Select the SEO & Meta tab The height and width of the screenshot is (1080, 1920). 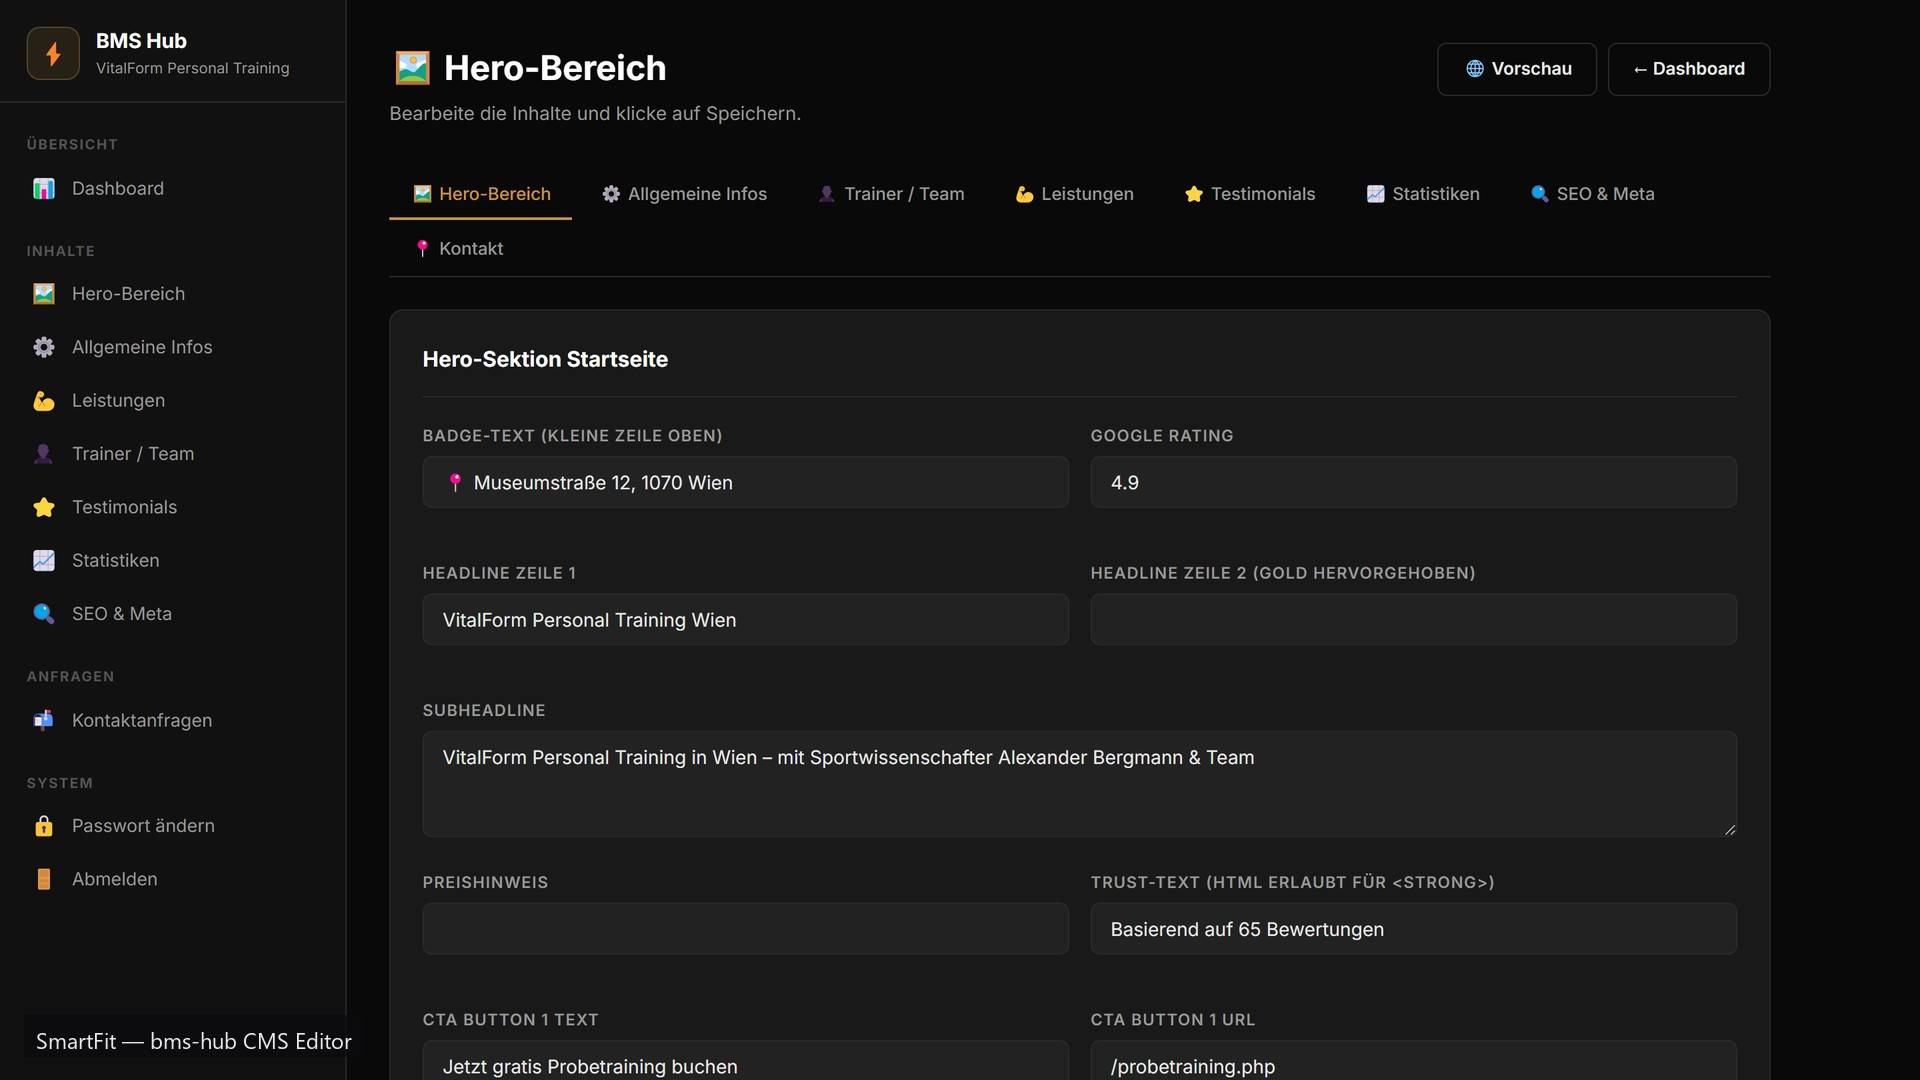click(1592, 194)
